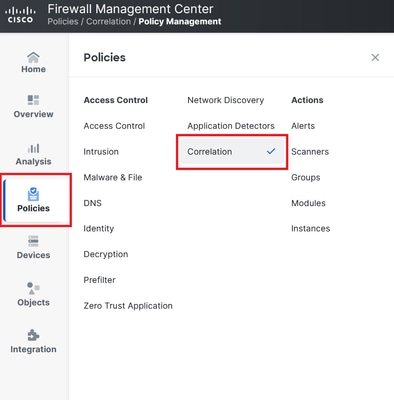Click the Correlation breadcrumb link

tap(109, 22)
